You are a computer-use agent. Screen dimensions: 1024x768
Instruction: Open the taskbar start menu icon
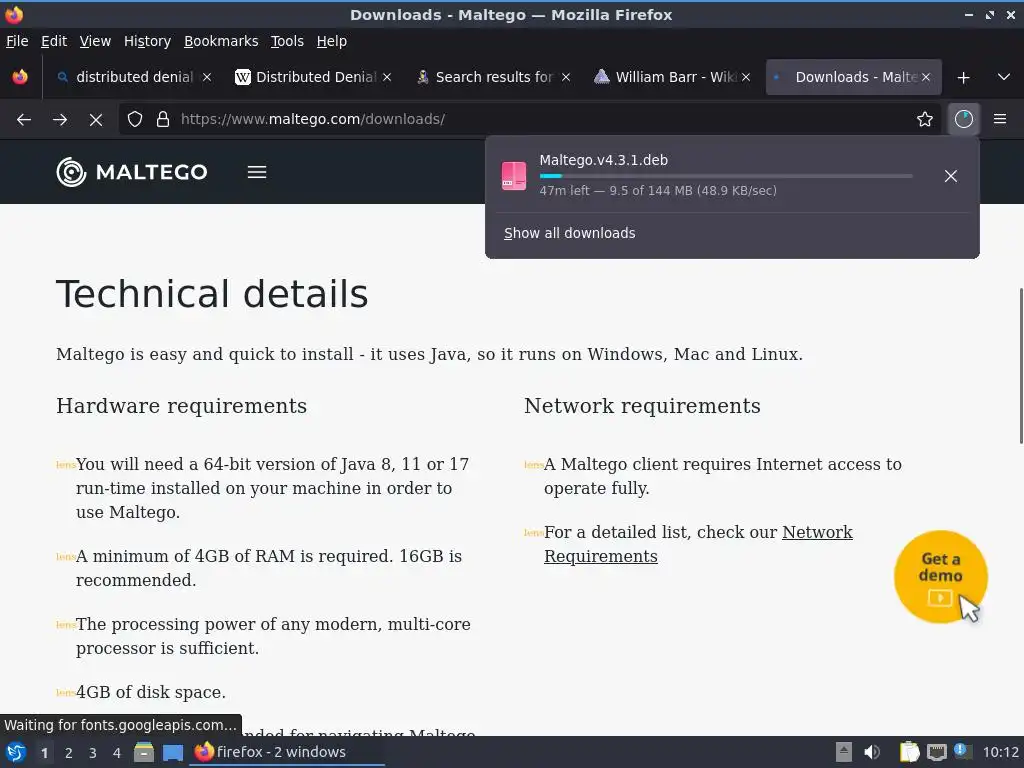point(16,752)
